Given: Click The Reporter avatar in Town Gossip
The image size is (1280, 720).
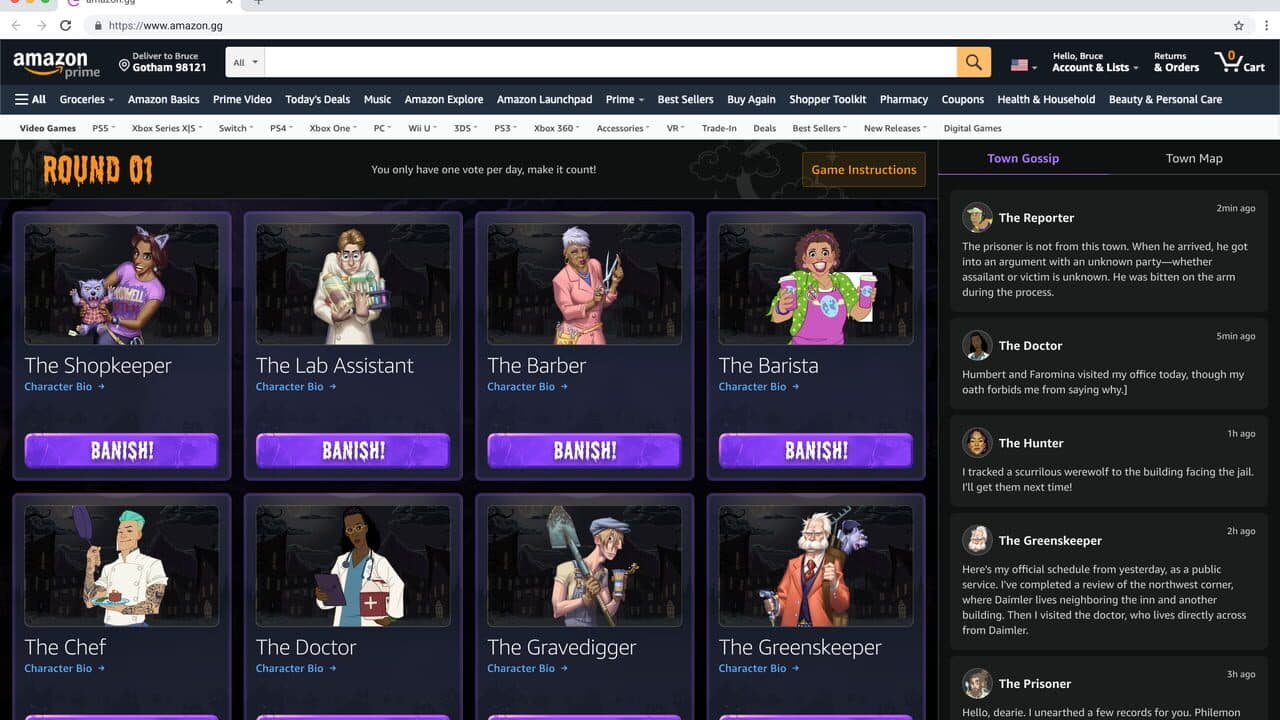Looking at the screenshot, I should [977, 217].
